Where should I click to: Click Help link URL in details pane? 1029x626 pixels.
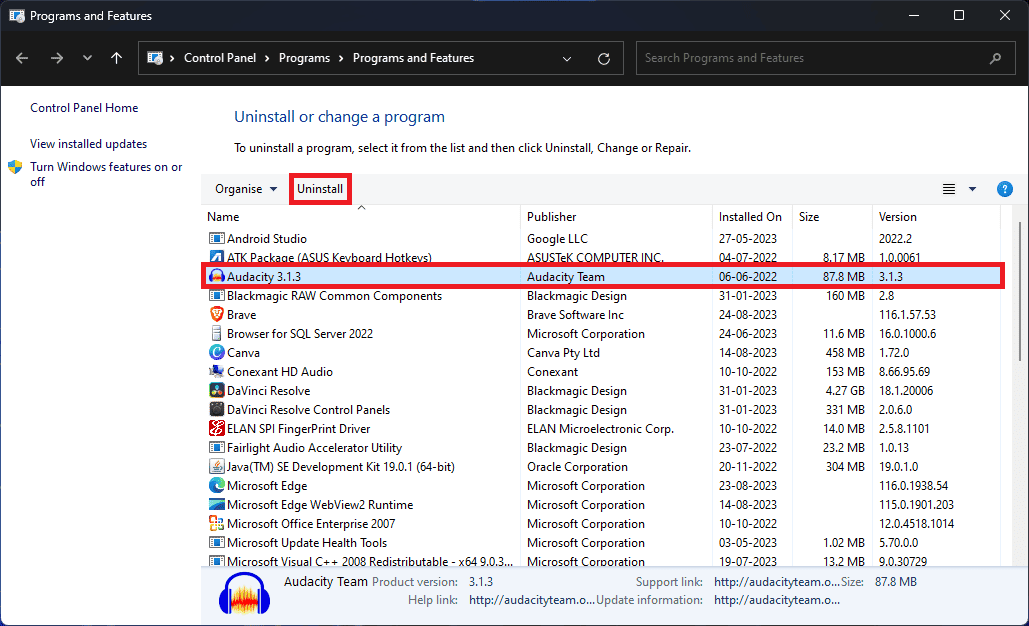pos(532,600)
